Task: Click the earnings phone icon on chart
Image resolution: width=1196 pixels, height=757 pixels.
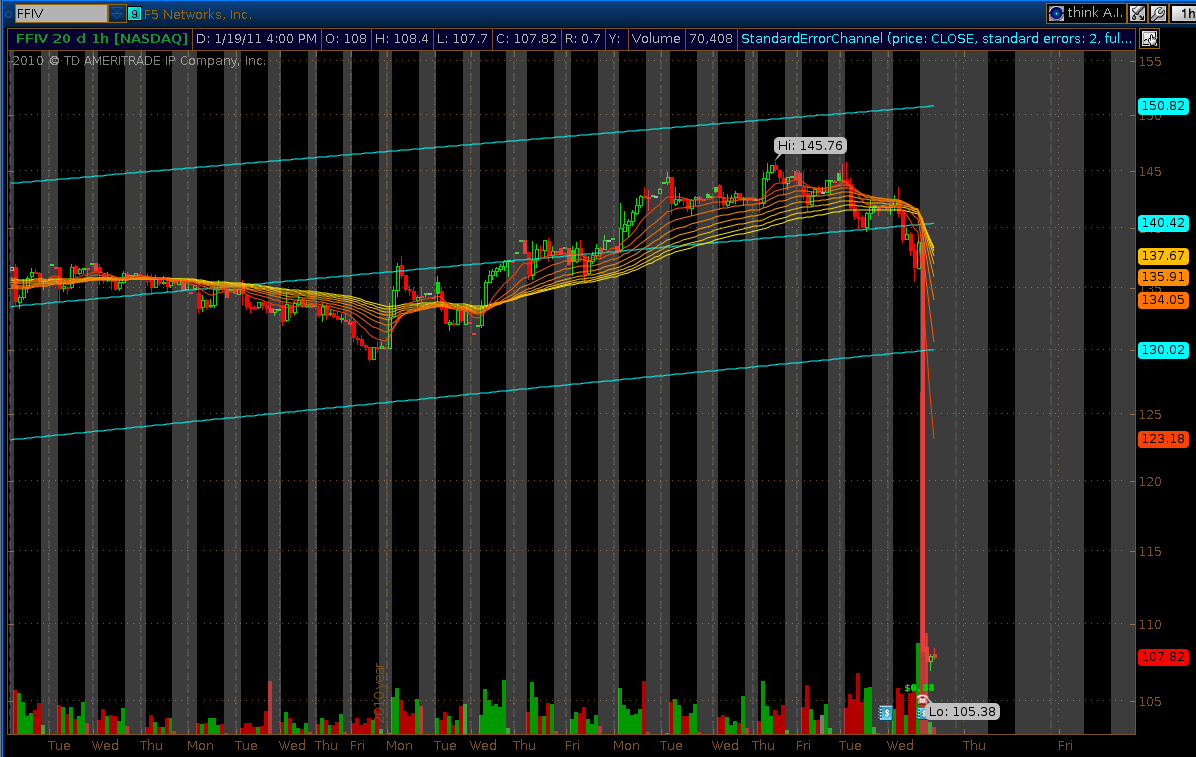Action: [x=921, y=701]
